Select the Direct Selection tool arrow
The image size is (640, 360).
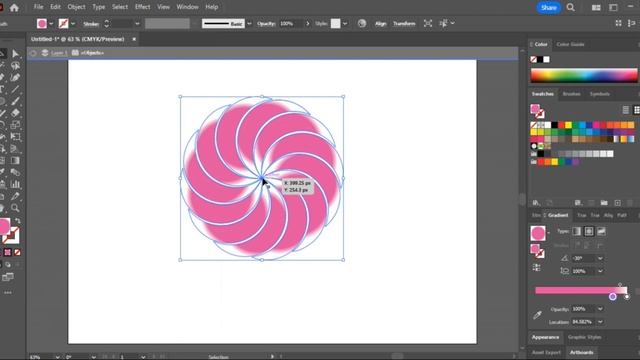click(16, 53)
